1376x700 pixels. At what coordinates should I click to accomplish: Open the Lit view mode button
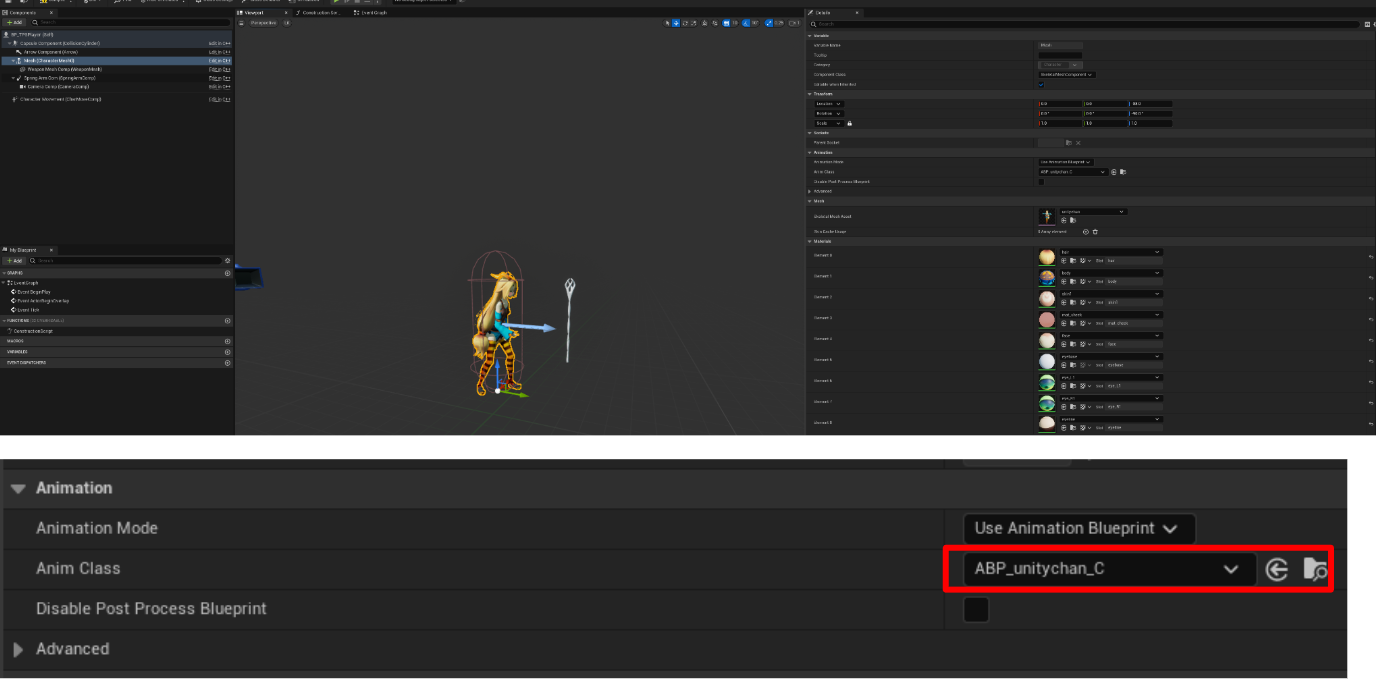click(x=287, y=23)
